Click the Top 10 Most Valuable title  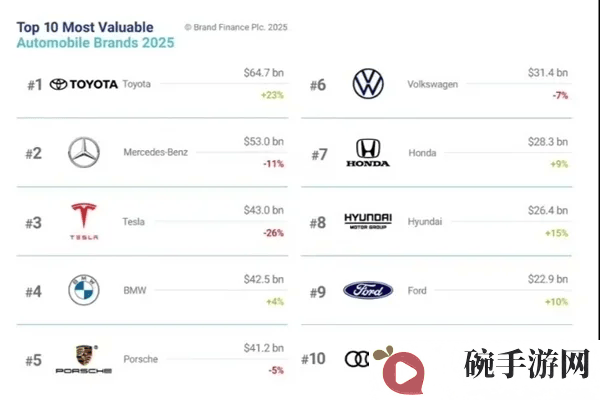85,27
